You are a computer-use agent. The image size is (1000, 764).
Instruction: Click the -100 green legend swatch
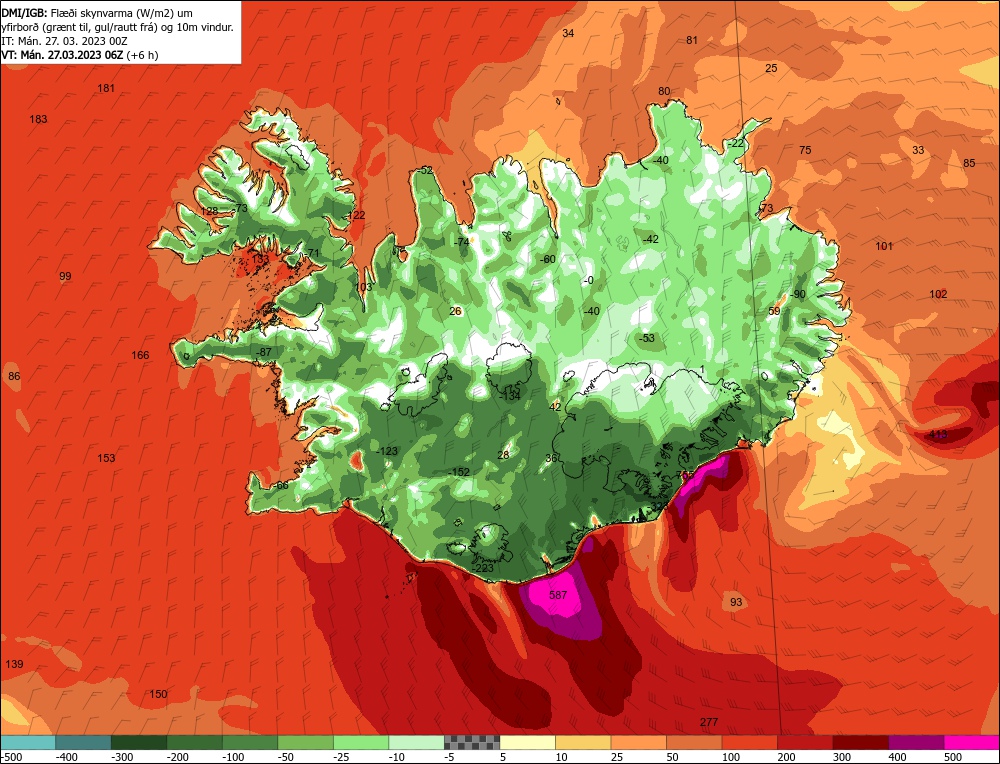[250, 742]
